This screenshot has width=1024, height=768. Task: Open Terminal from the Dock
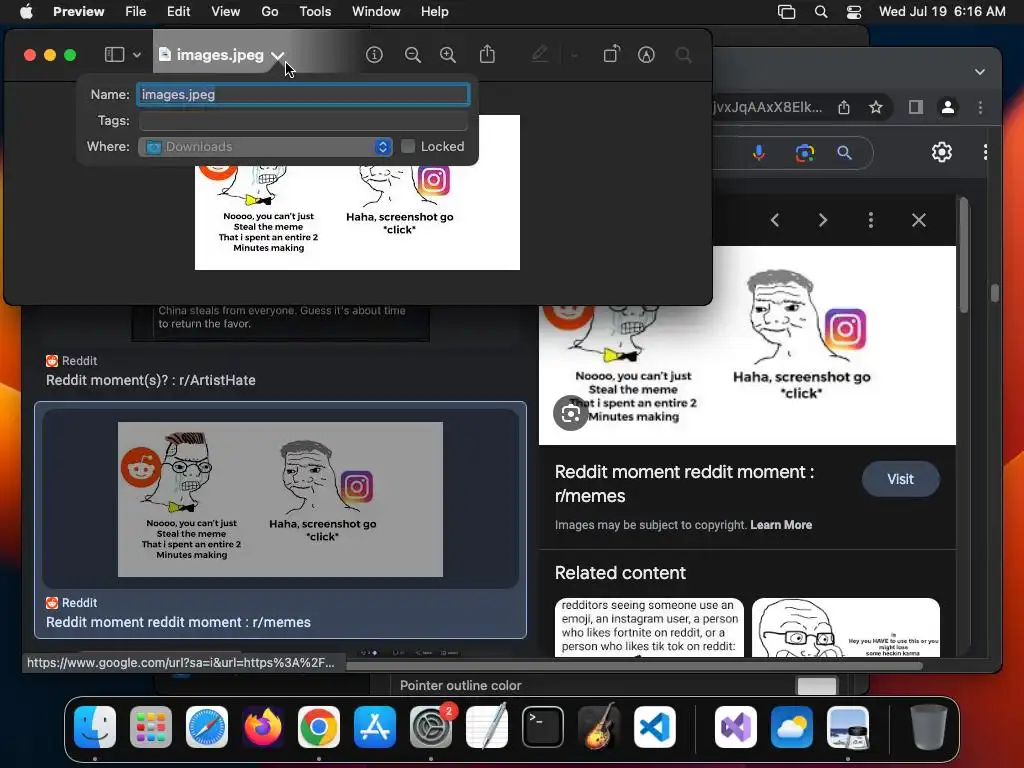543,727
